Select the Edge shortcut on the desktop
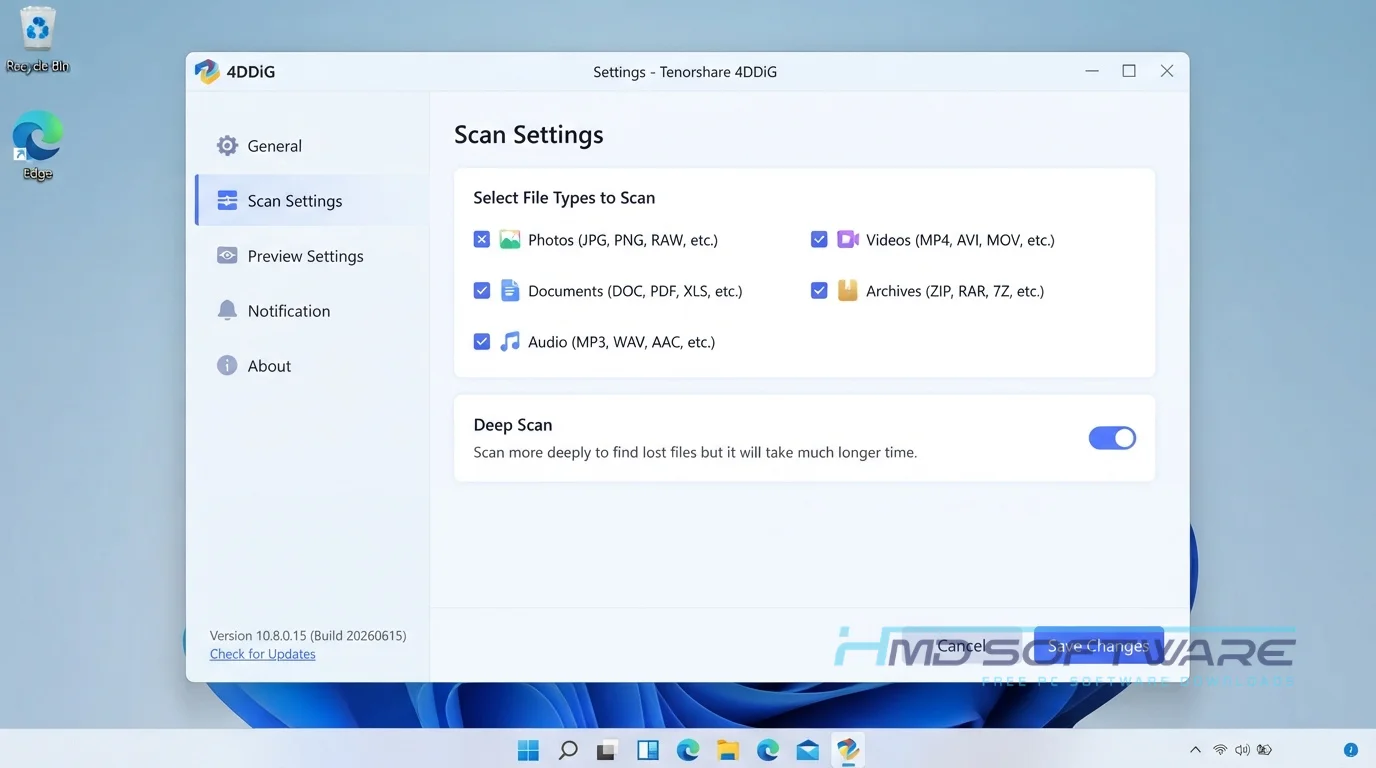This screenshot has width=1376, height=768. (x=38, y=146)
